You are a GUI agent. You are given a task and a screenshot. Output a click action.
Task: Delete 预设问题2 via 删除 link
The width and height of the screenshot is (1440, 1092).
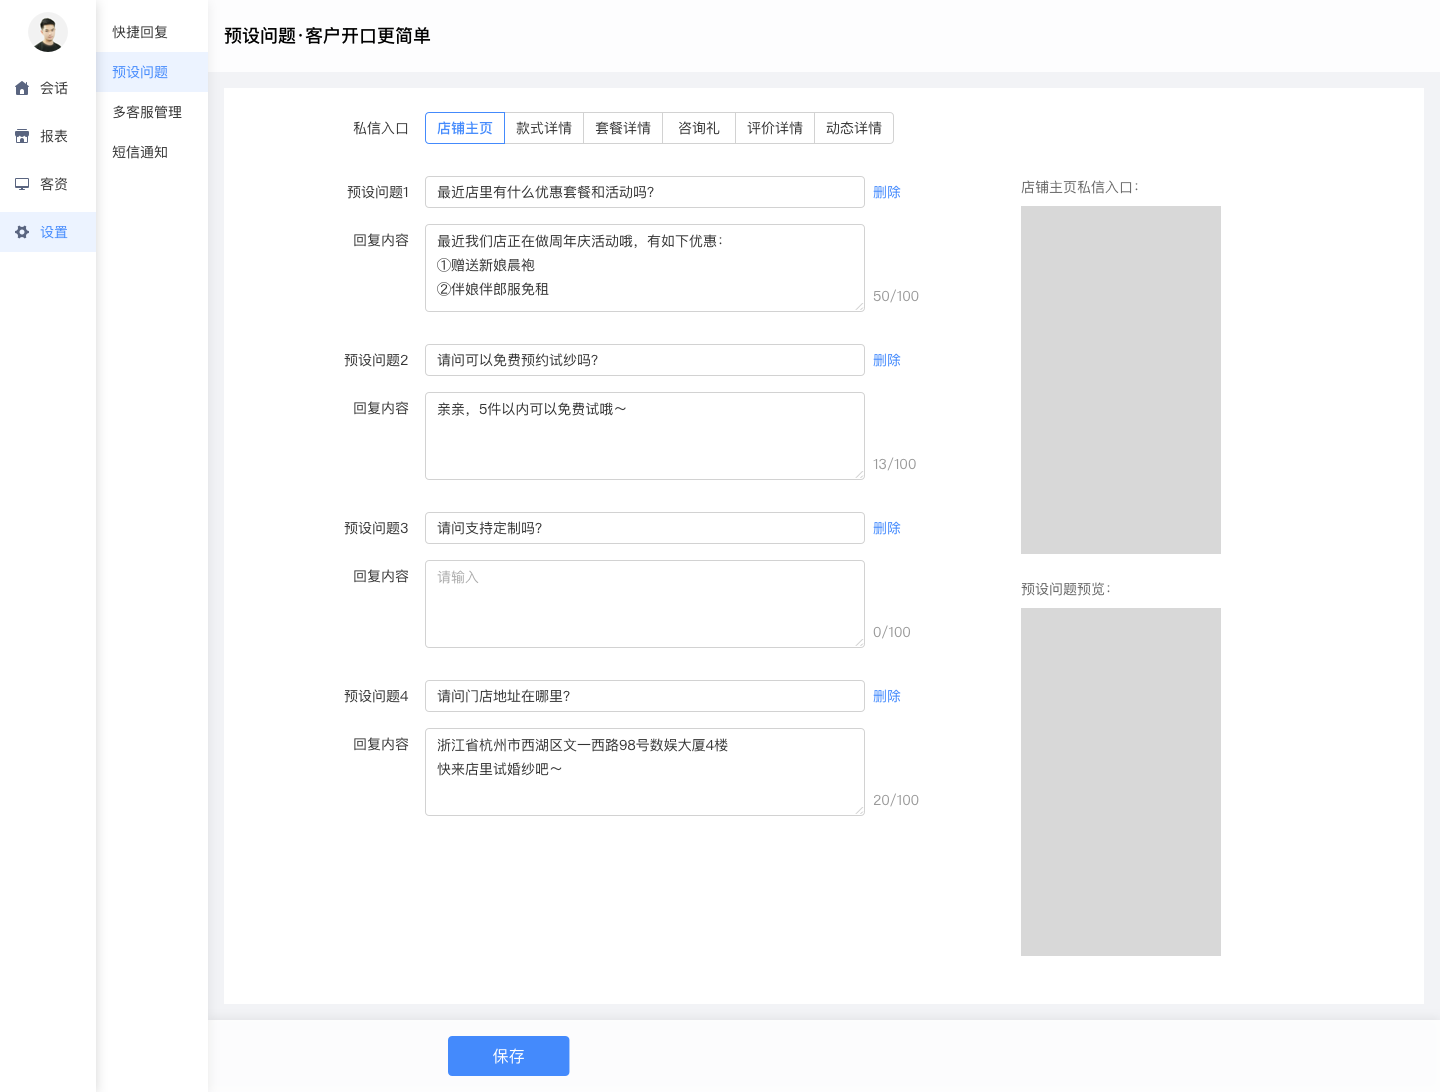pos(887,360)
